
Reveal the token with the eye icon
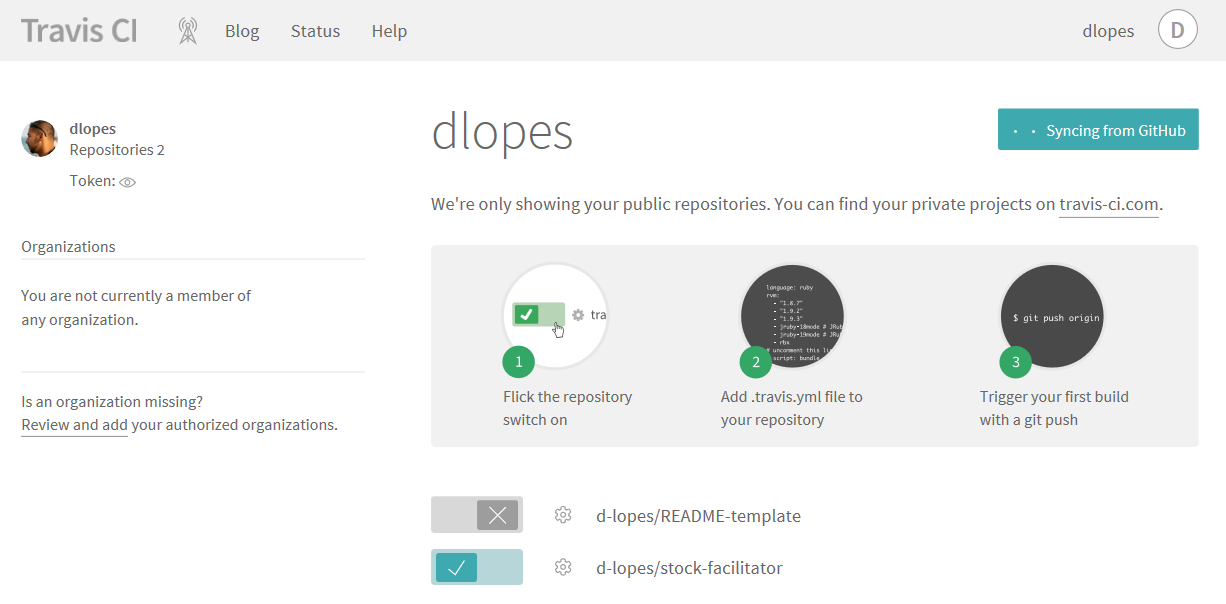127,182
